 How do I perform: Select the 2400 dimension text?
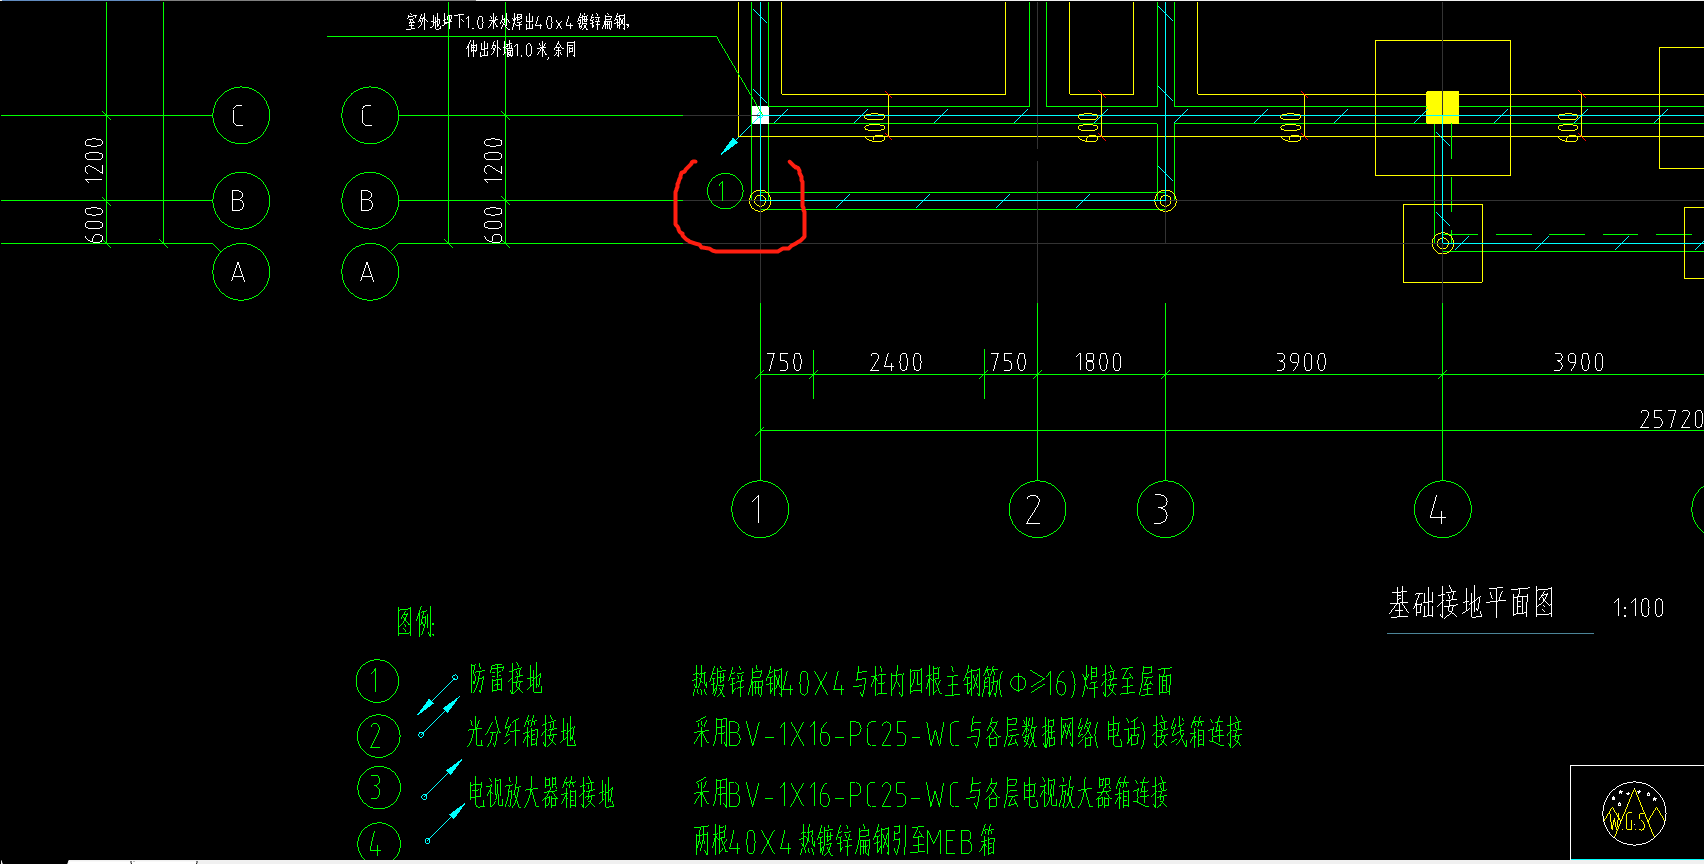(896, 363)
